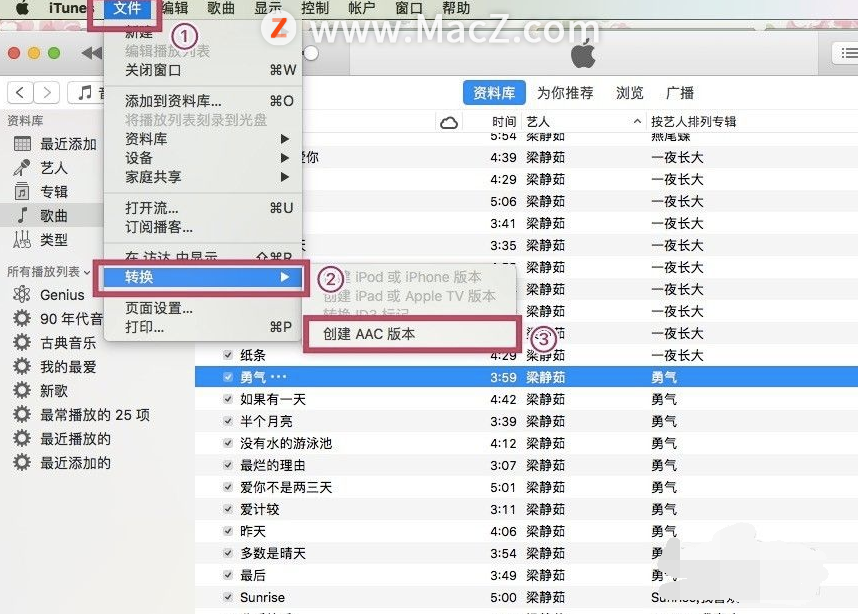Choose 添加到资料库… in the File menu
Screen dimensions: 858x614
click(202, 101)
